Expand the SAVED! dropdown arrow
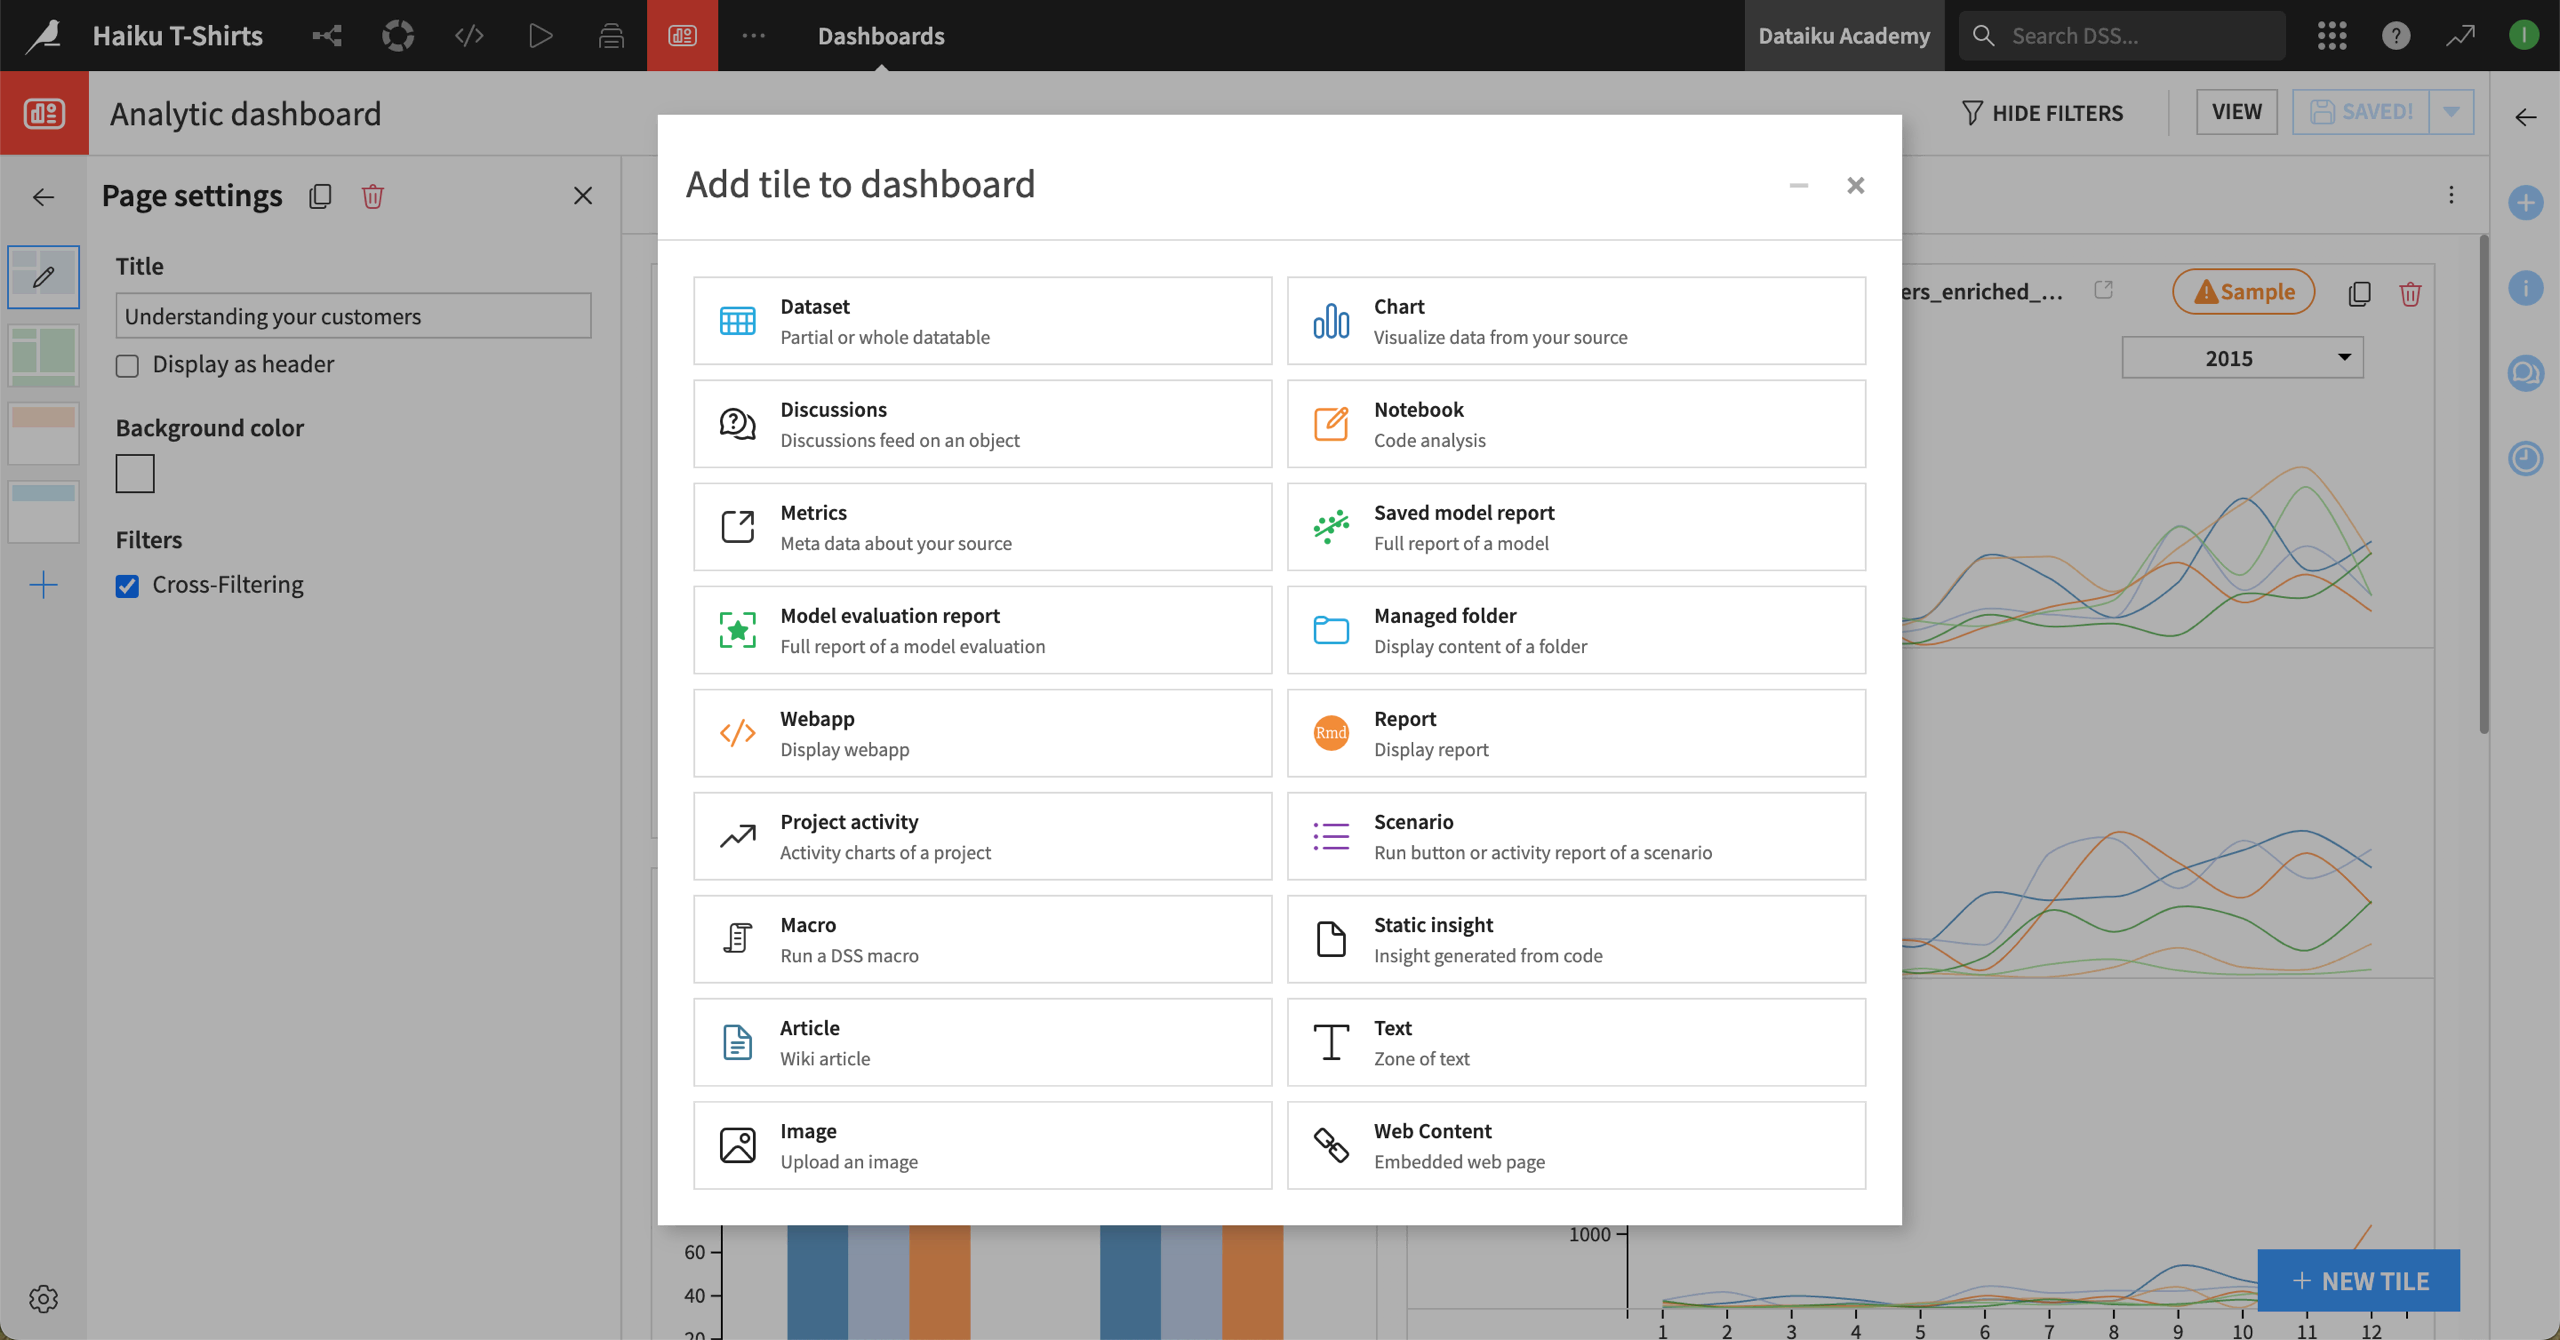 point(2451,111)
